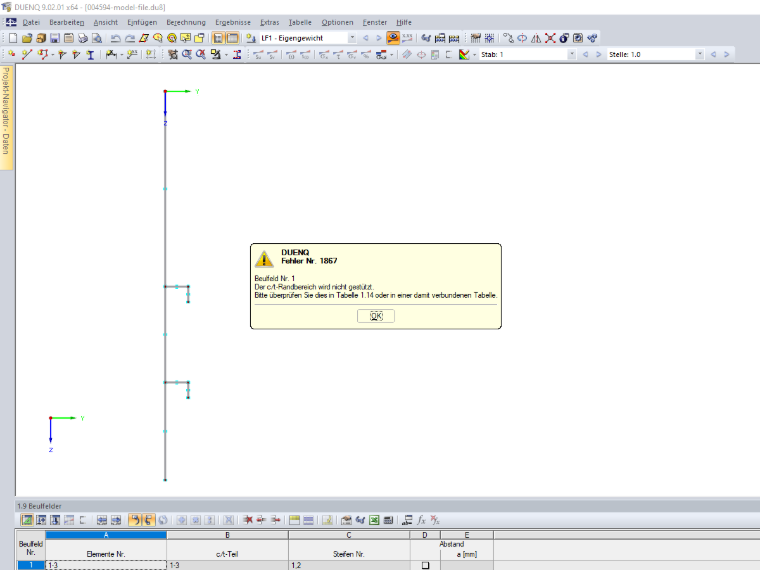This screenshot has width=760, height=570.
Task: Open the Einfügen menu
Action: (142, 22)
